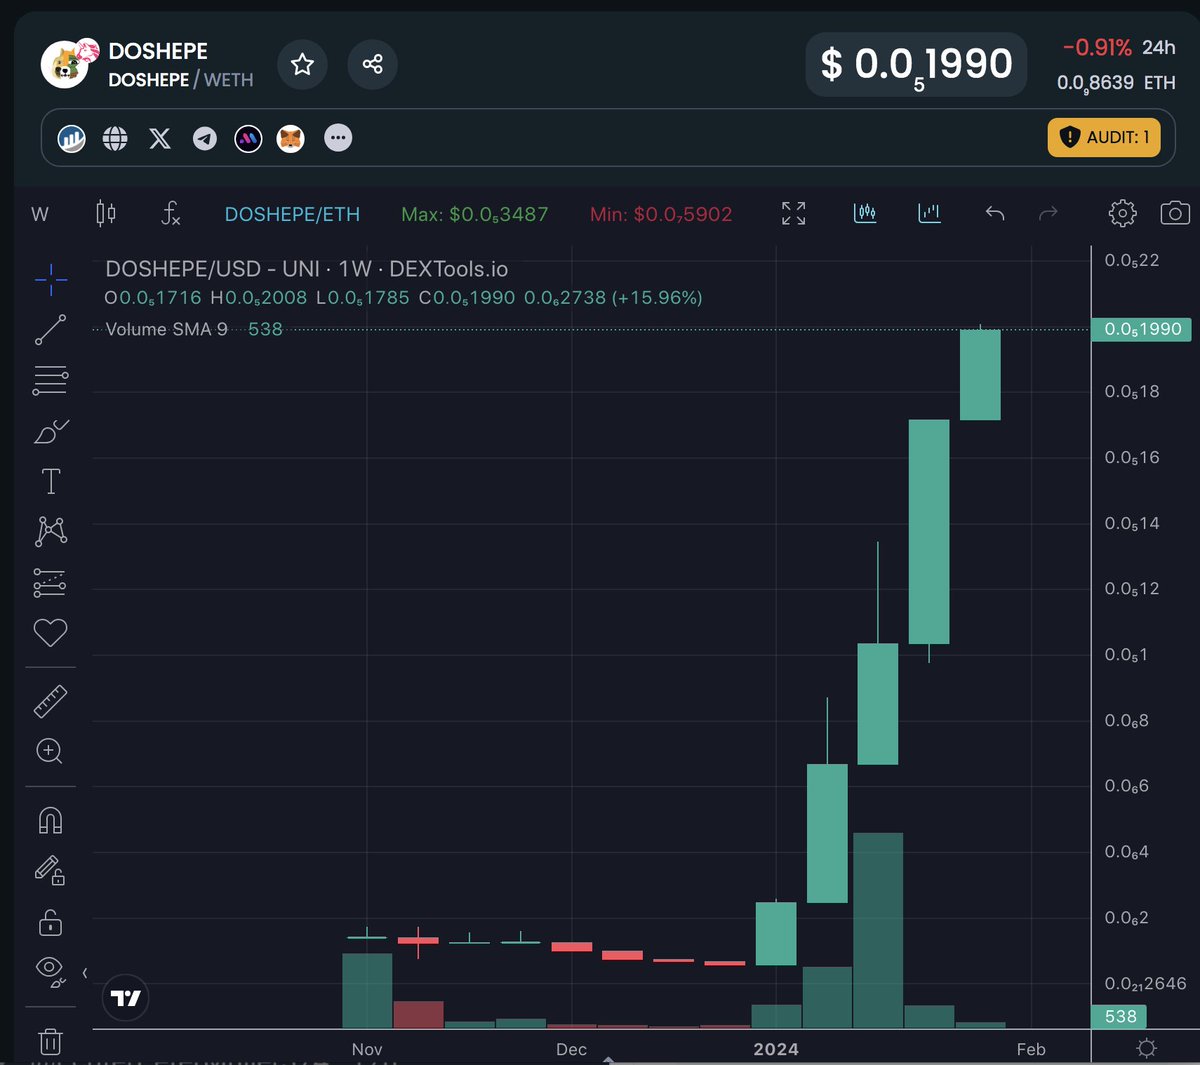
Task: Open the heart icons tool
Action: pos(51,633)
